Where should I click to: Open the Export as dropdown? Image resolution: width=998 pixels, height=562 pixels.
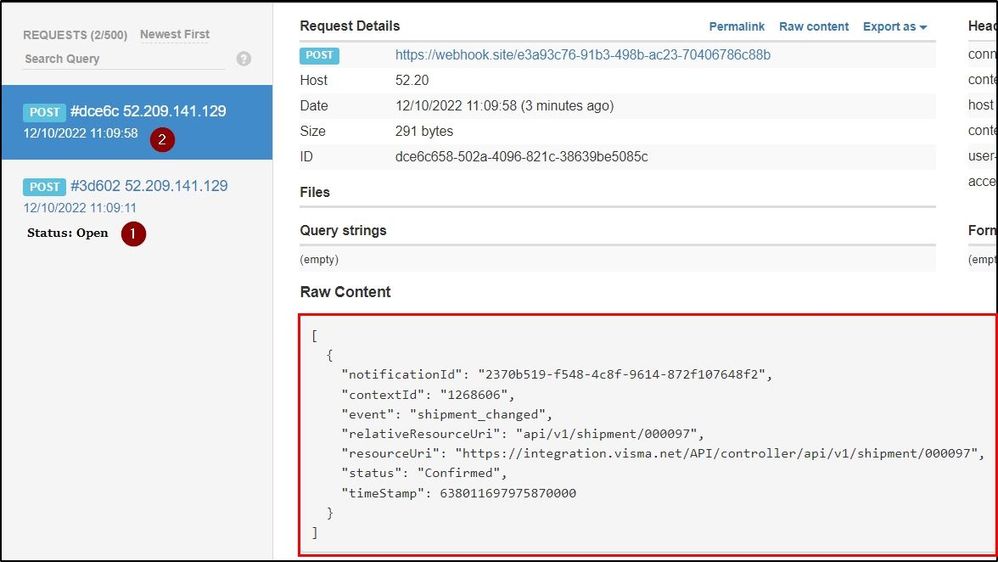tap(895, 27)
